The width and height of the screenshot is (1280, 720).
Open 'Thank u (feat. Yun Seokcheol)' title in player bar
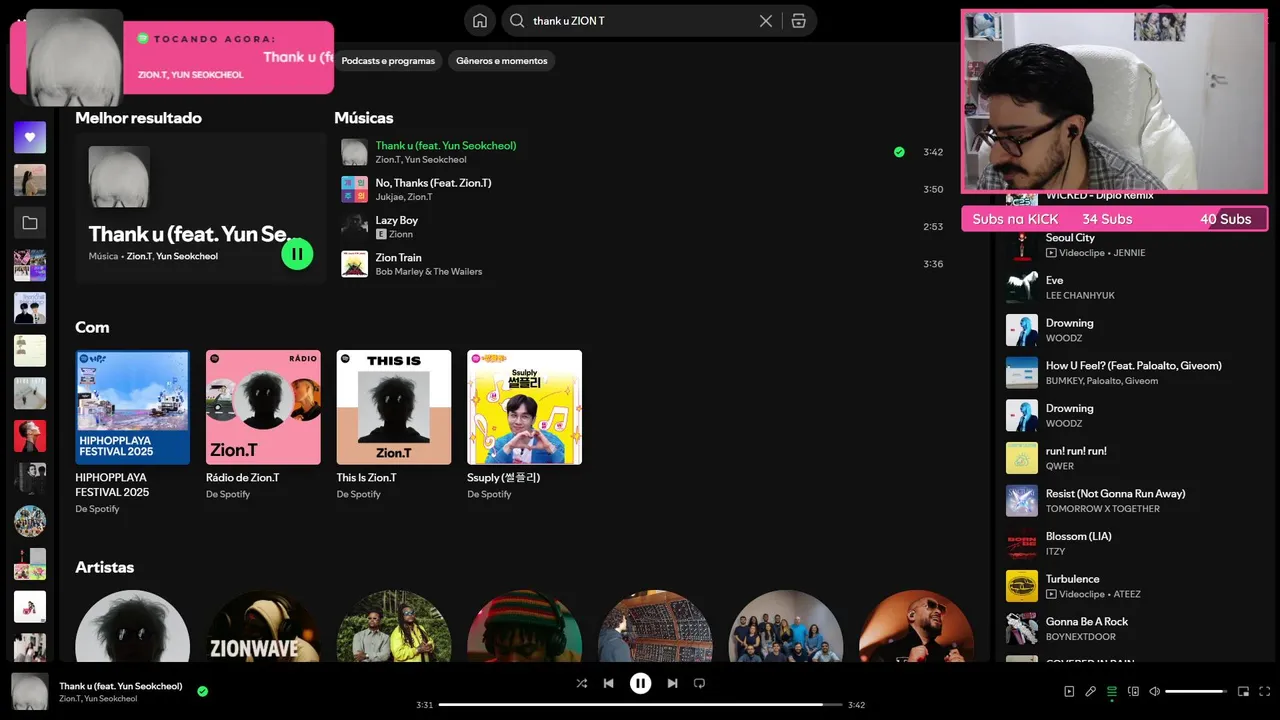point(121,686)
